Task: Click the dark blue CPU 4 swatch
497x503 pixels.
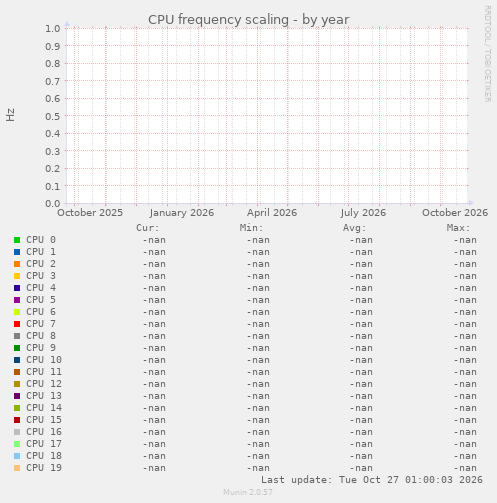Action: [x=17, y=288]
